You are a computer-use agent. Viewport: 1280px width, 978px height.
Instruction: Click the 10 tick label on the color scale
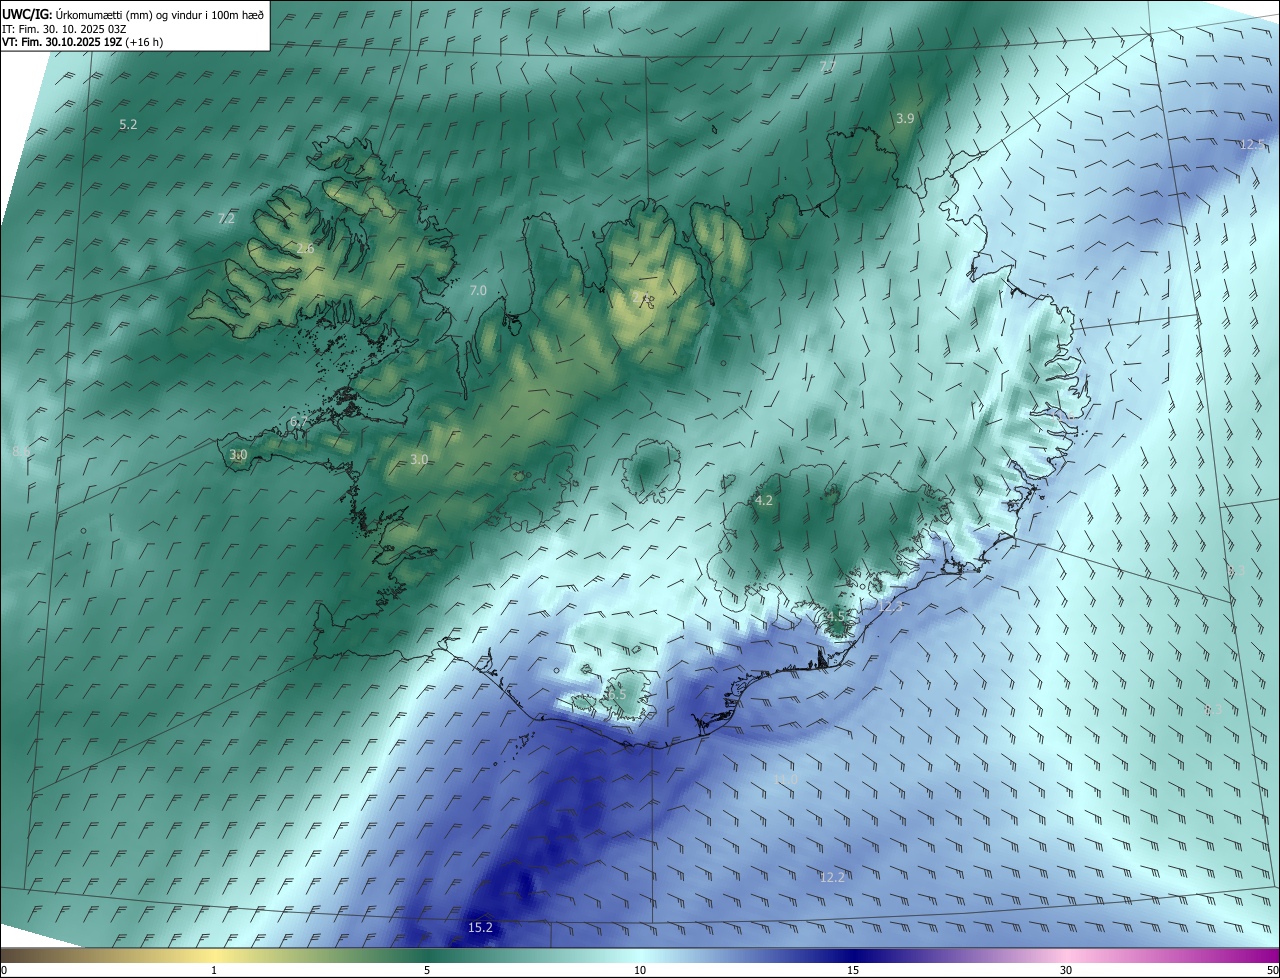click(x=640, y=970)
